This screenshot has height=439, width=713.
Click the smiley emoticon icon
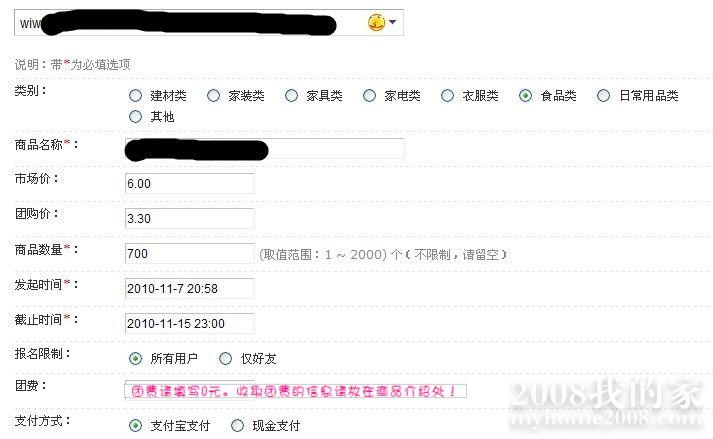tap(377, 22)
